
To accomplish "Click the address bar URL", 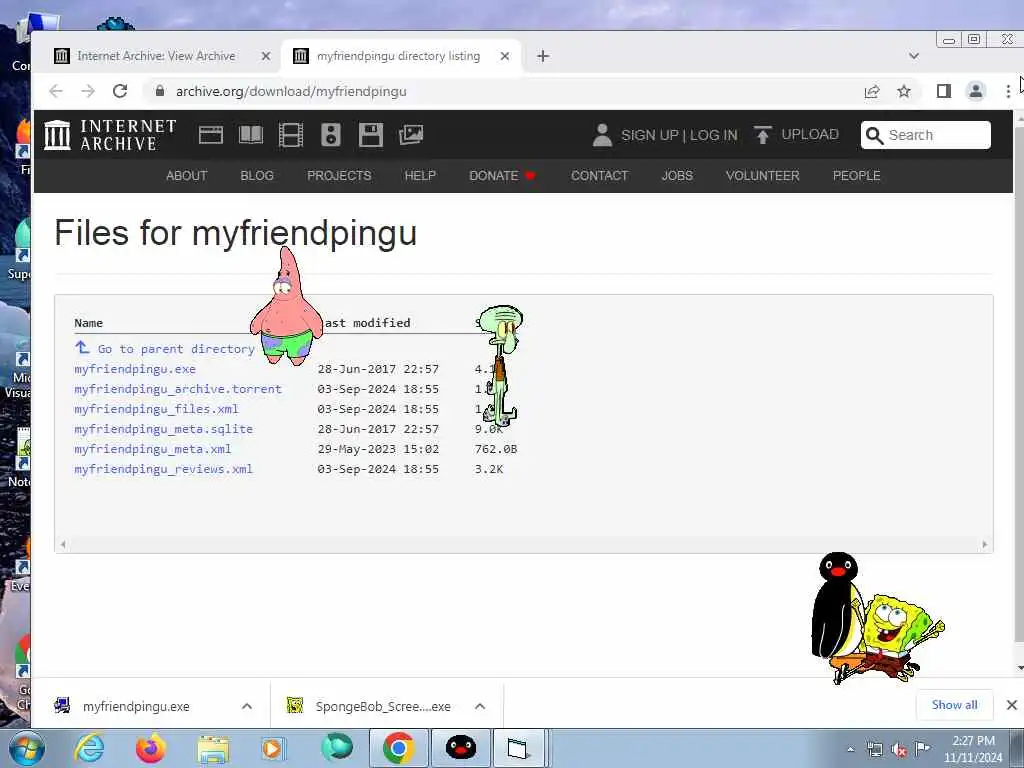I will [291, 91].
